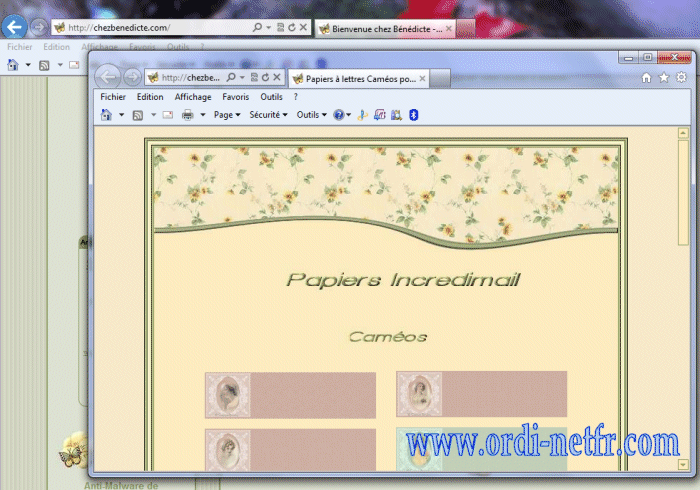The height and width of the screenshot is (490, 700).
Task: Click the yellow and blue add-on icon in the command bar
Action: [362, 115]
